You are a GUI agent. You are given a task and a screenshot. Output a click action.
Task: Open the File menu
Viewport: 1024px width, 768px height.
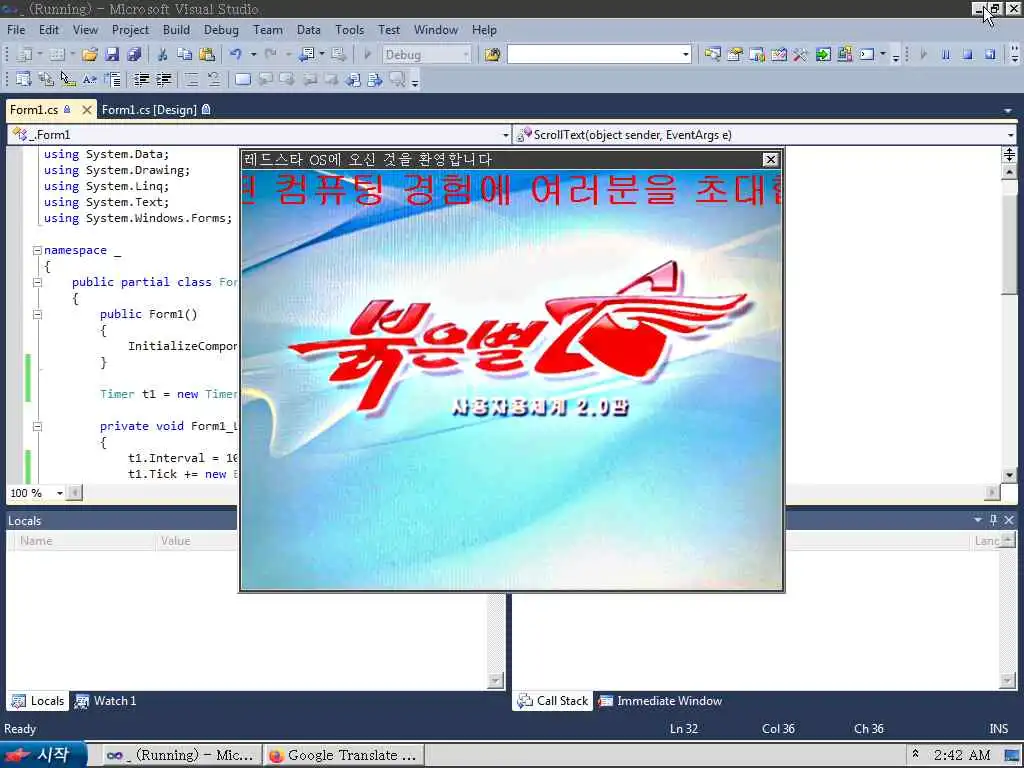pos(16,30)
